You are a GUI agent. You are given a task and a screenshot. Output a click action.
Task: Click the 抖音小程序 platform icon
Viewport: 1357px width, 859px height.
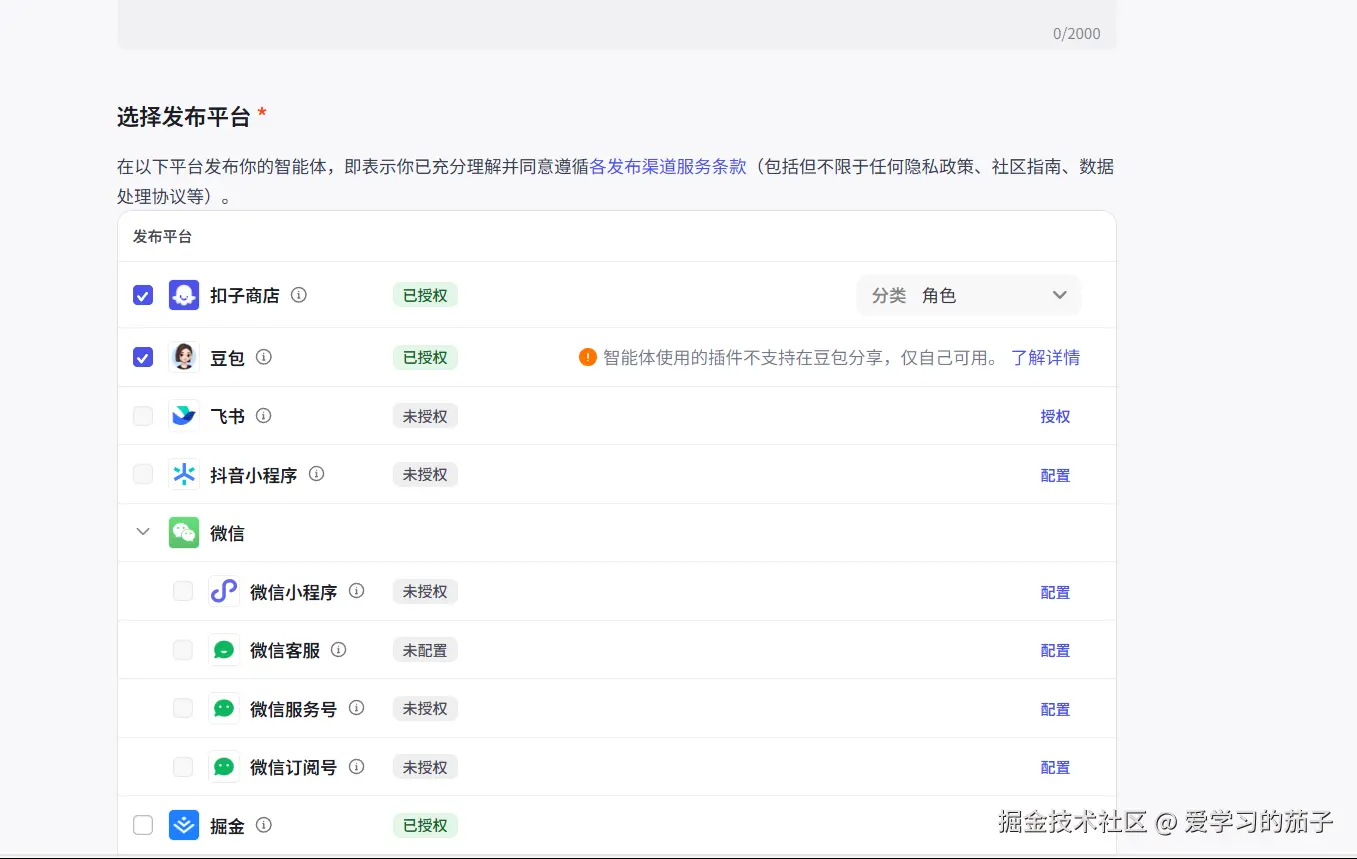(x=184, y=474)
